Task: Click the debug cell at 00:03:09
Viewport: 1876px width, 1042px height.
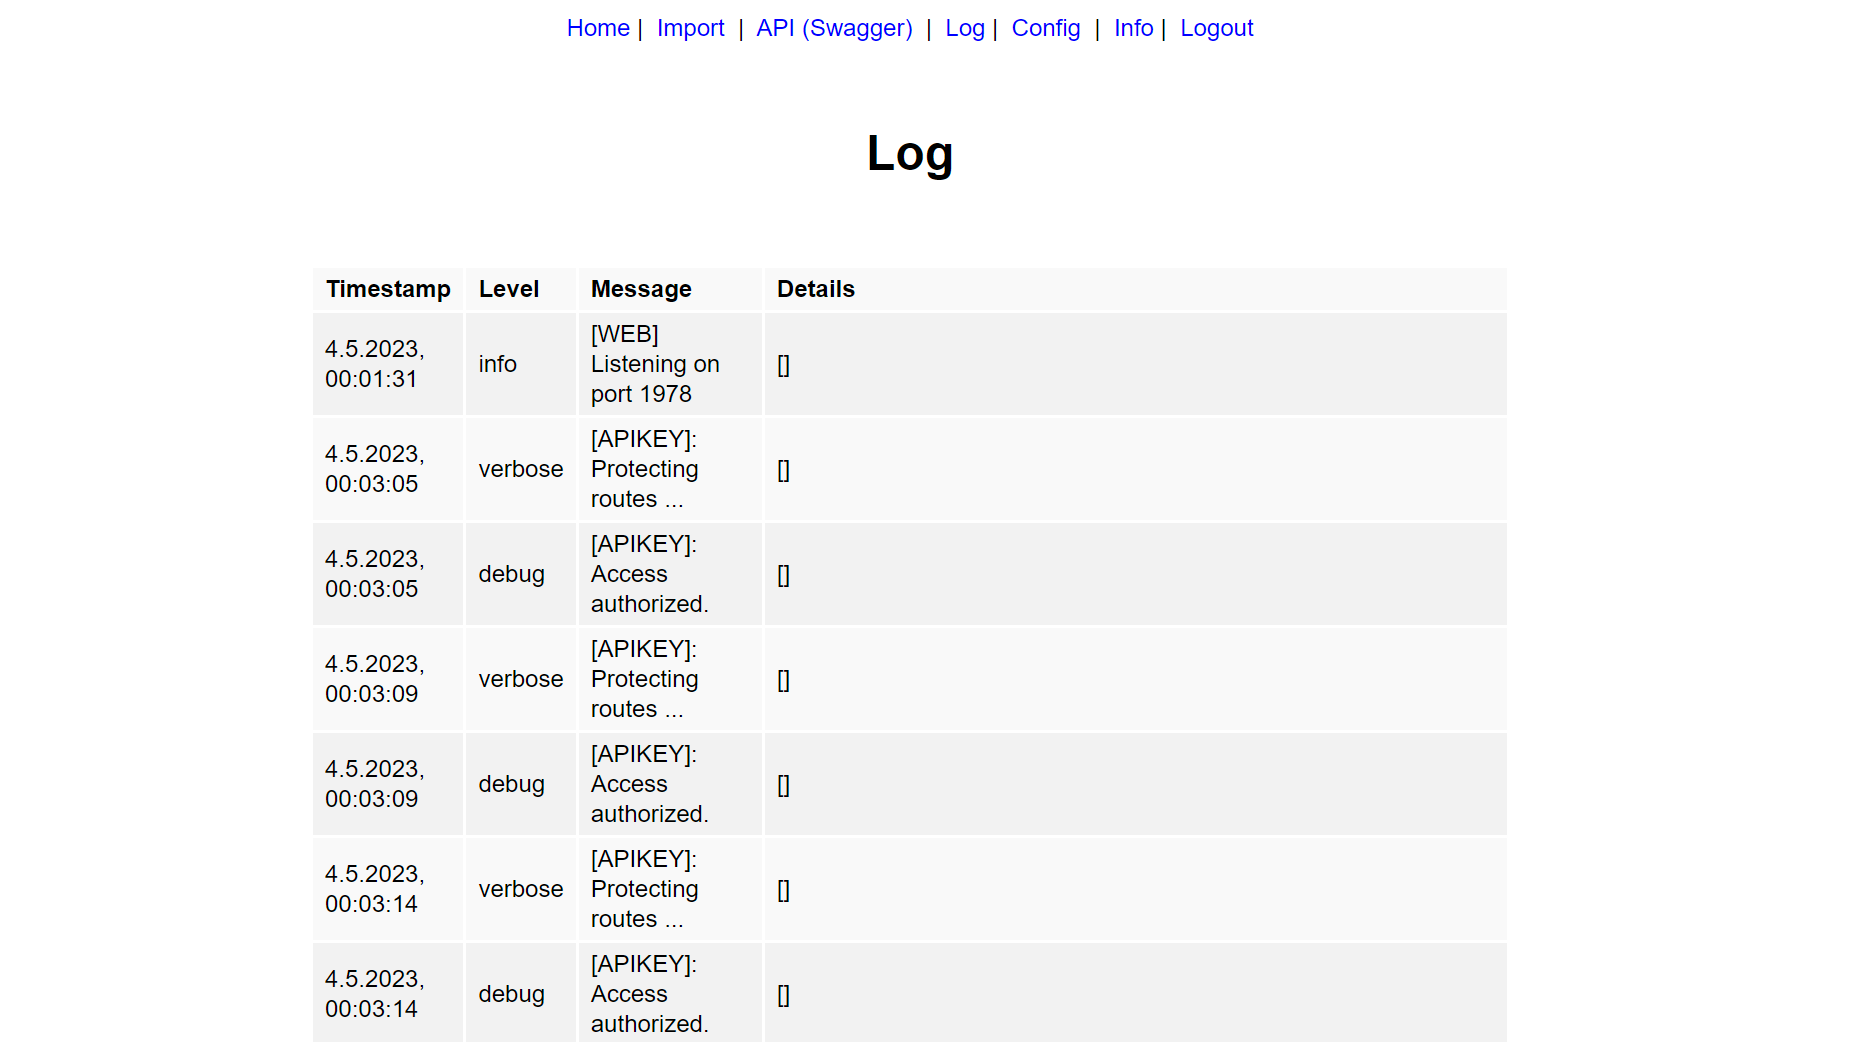Action: [x=521, y=784]
